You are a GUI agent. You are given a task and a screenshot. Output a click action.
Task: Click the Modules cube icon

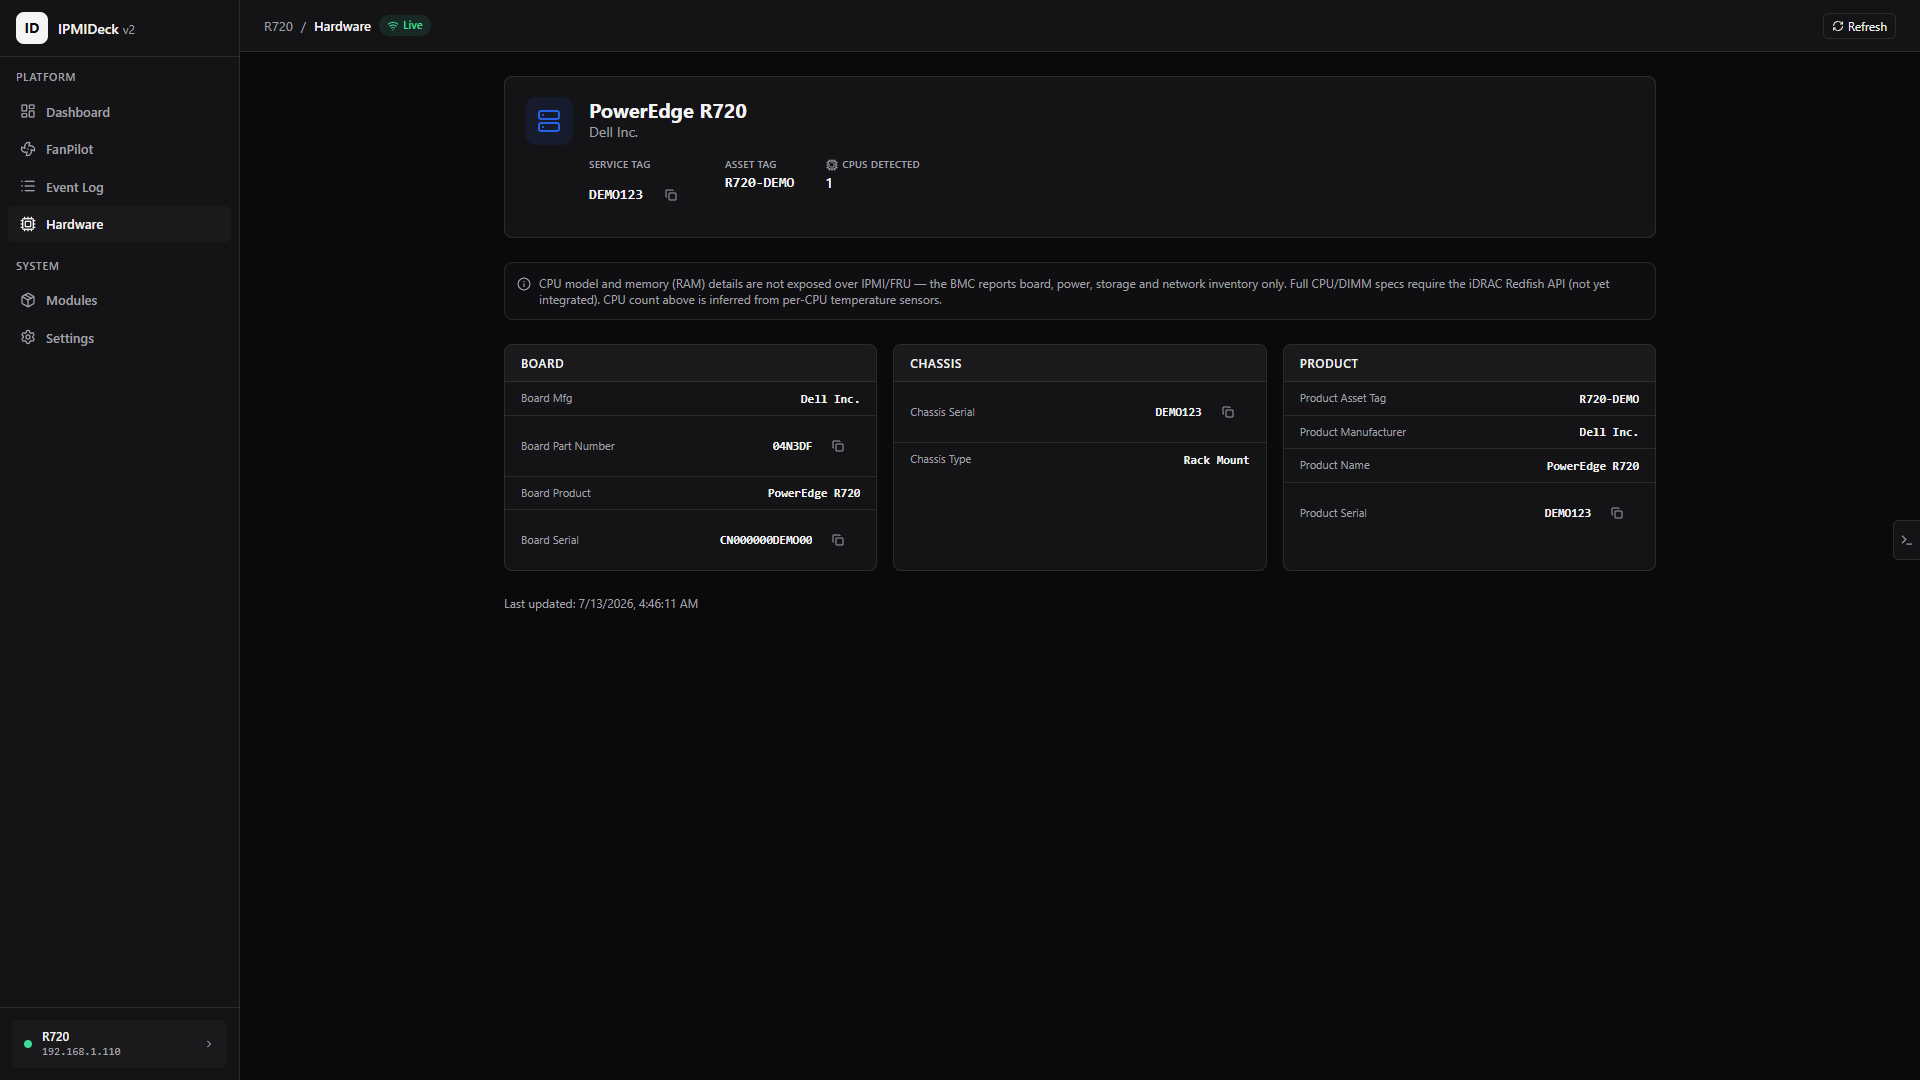pyautogui.click(x=28, y=300)
